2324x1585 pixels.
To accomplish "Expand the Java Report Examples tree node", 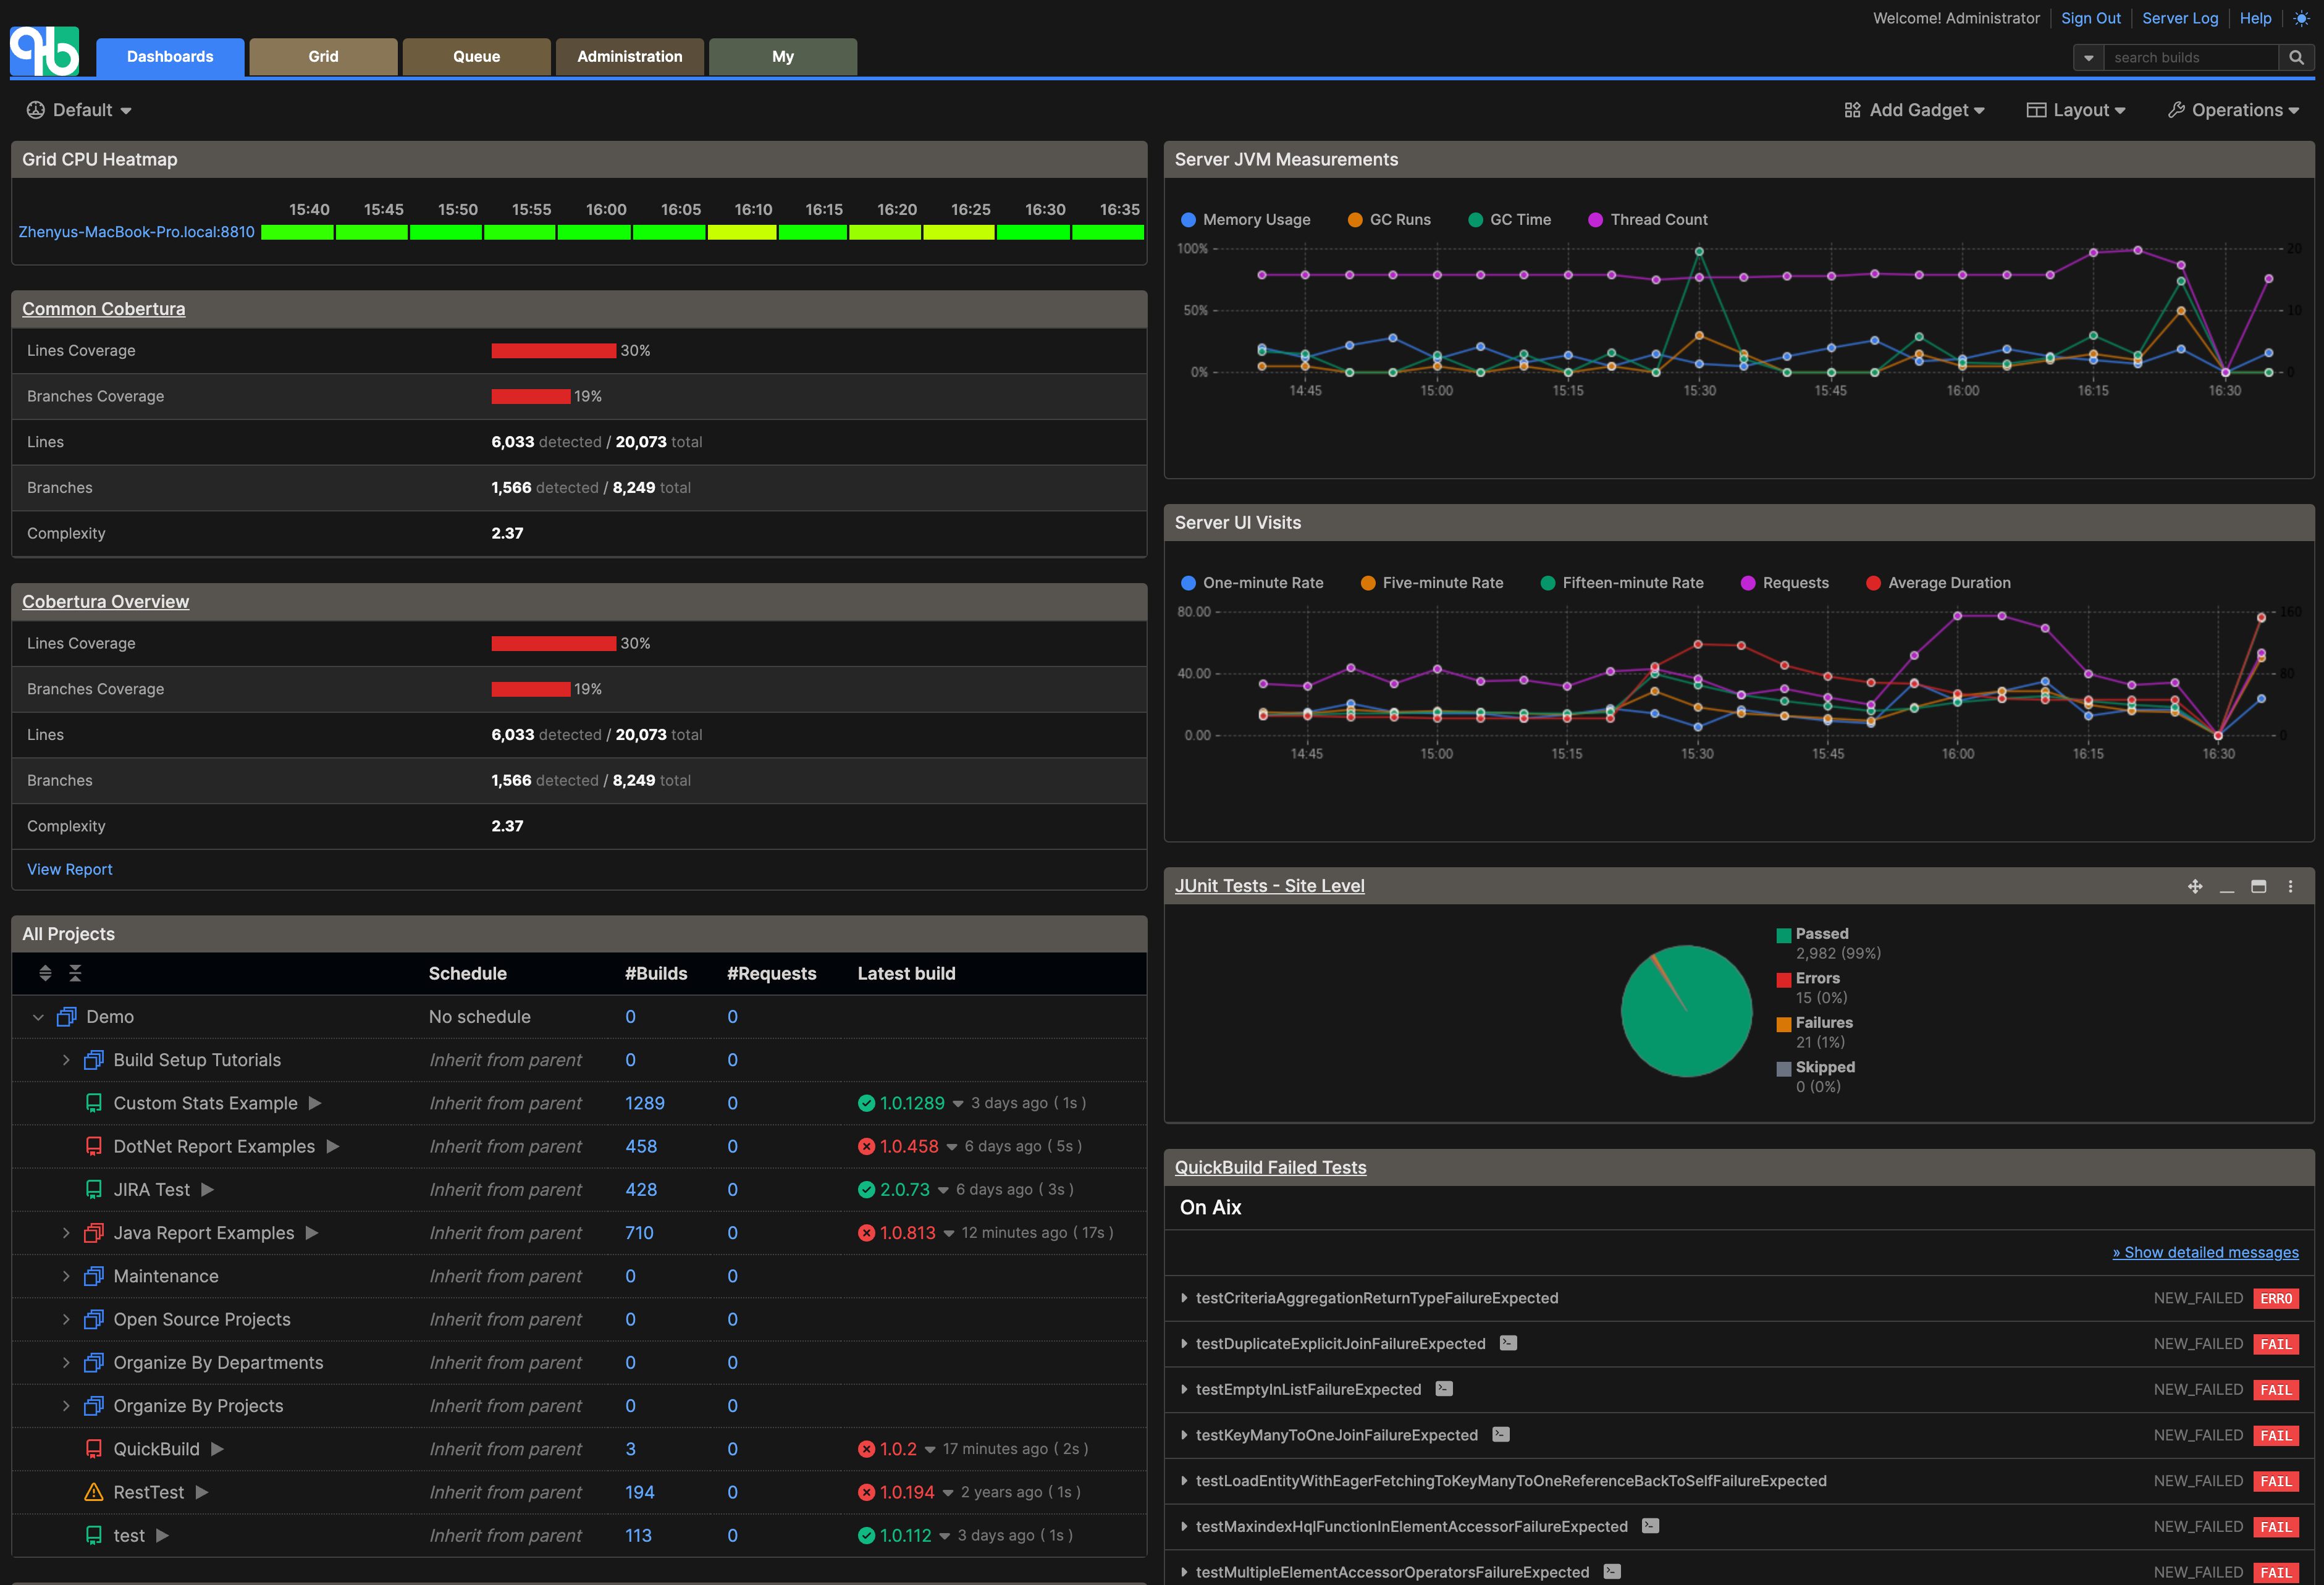I will (66, 1233).
